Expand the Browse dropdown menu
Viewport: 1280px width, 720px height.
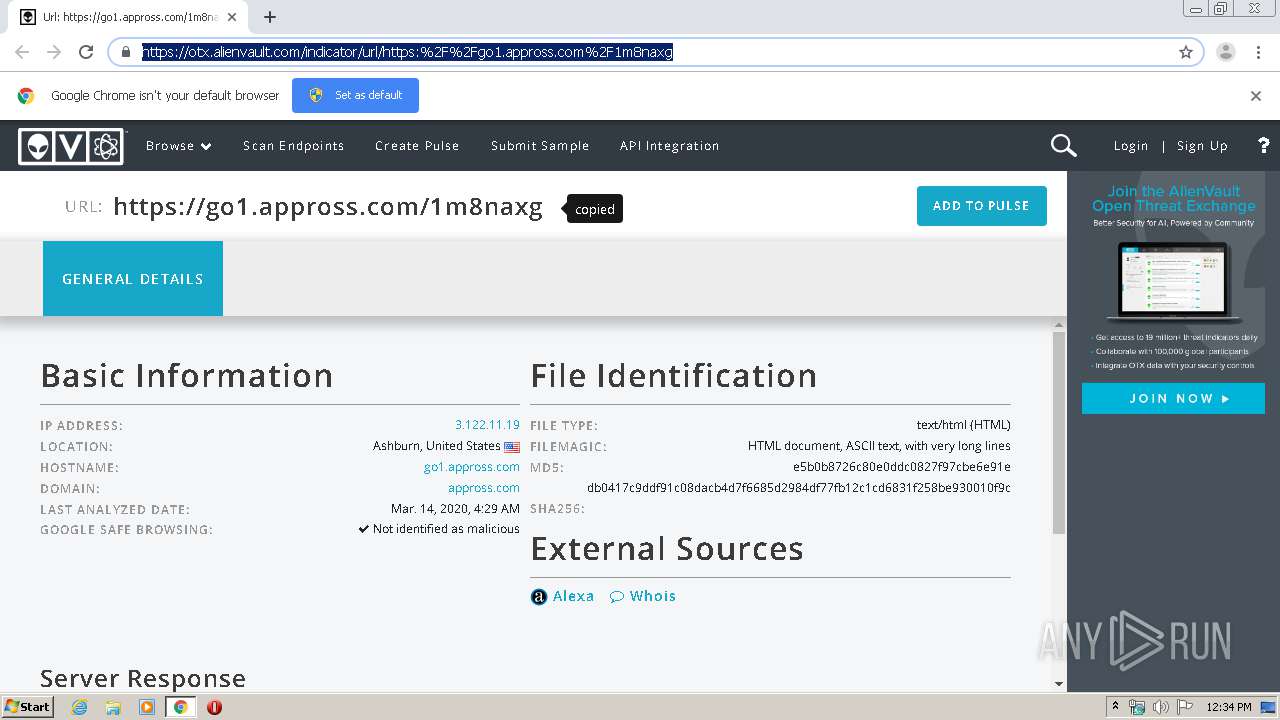point(179,146)
